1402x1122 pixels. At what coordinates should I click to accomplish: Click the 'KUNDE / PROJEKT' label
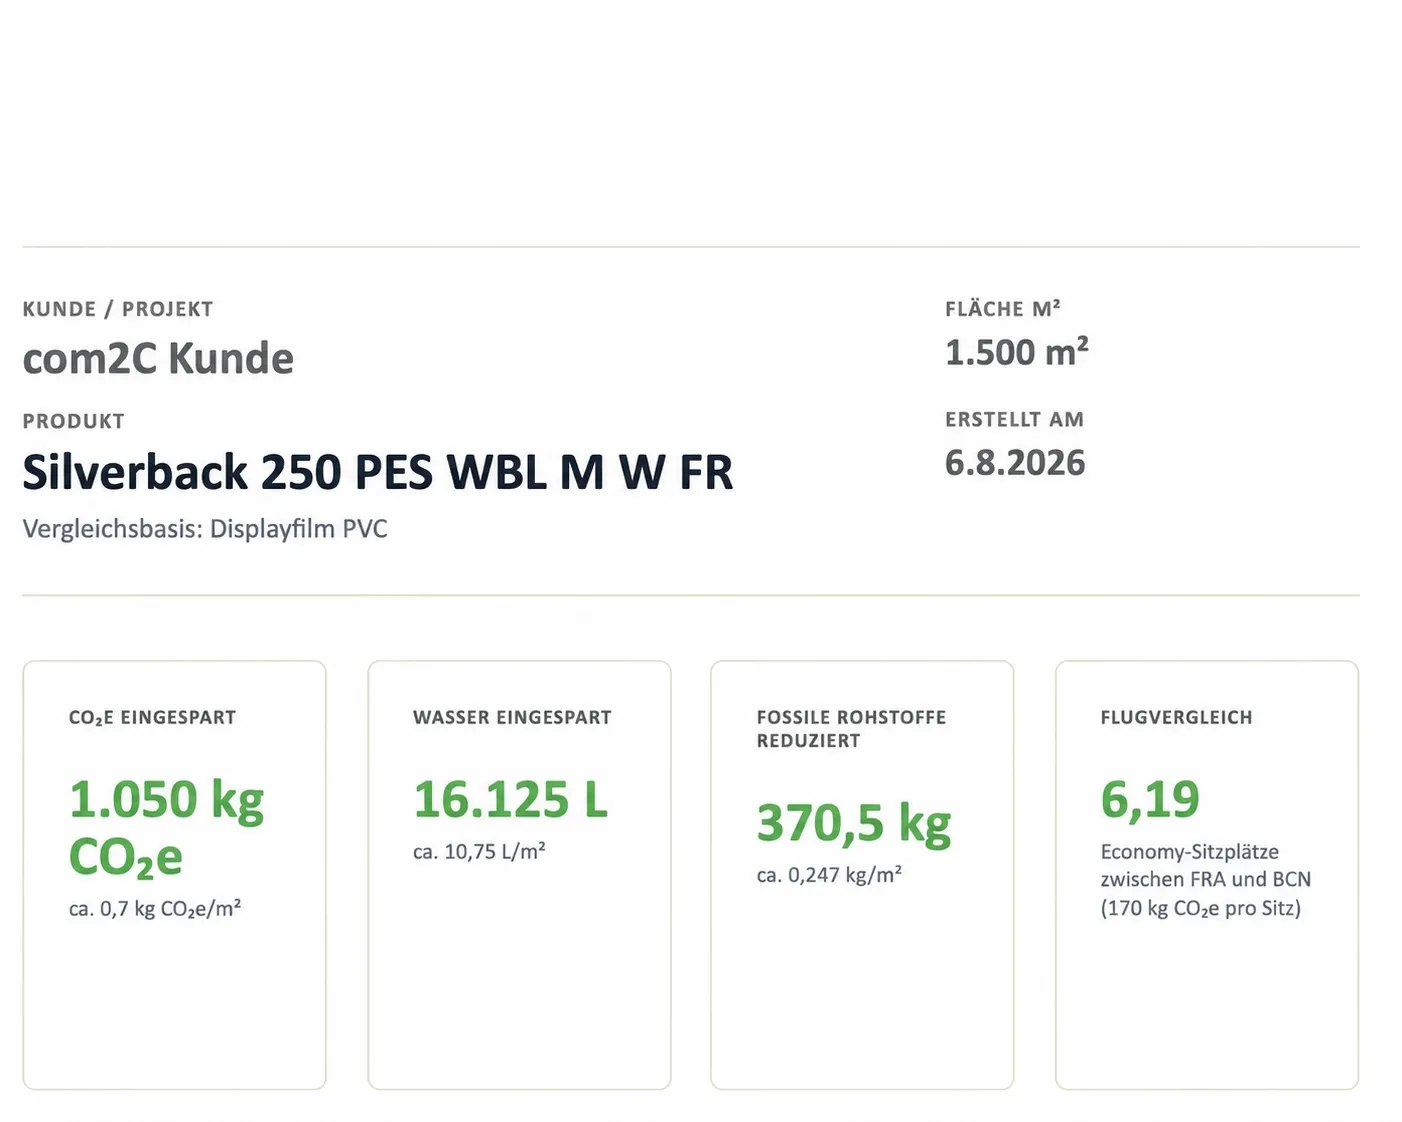pos(118,309)
